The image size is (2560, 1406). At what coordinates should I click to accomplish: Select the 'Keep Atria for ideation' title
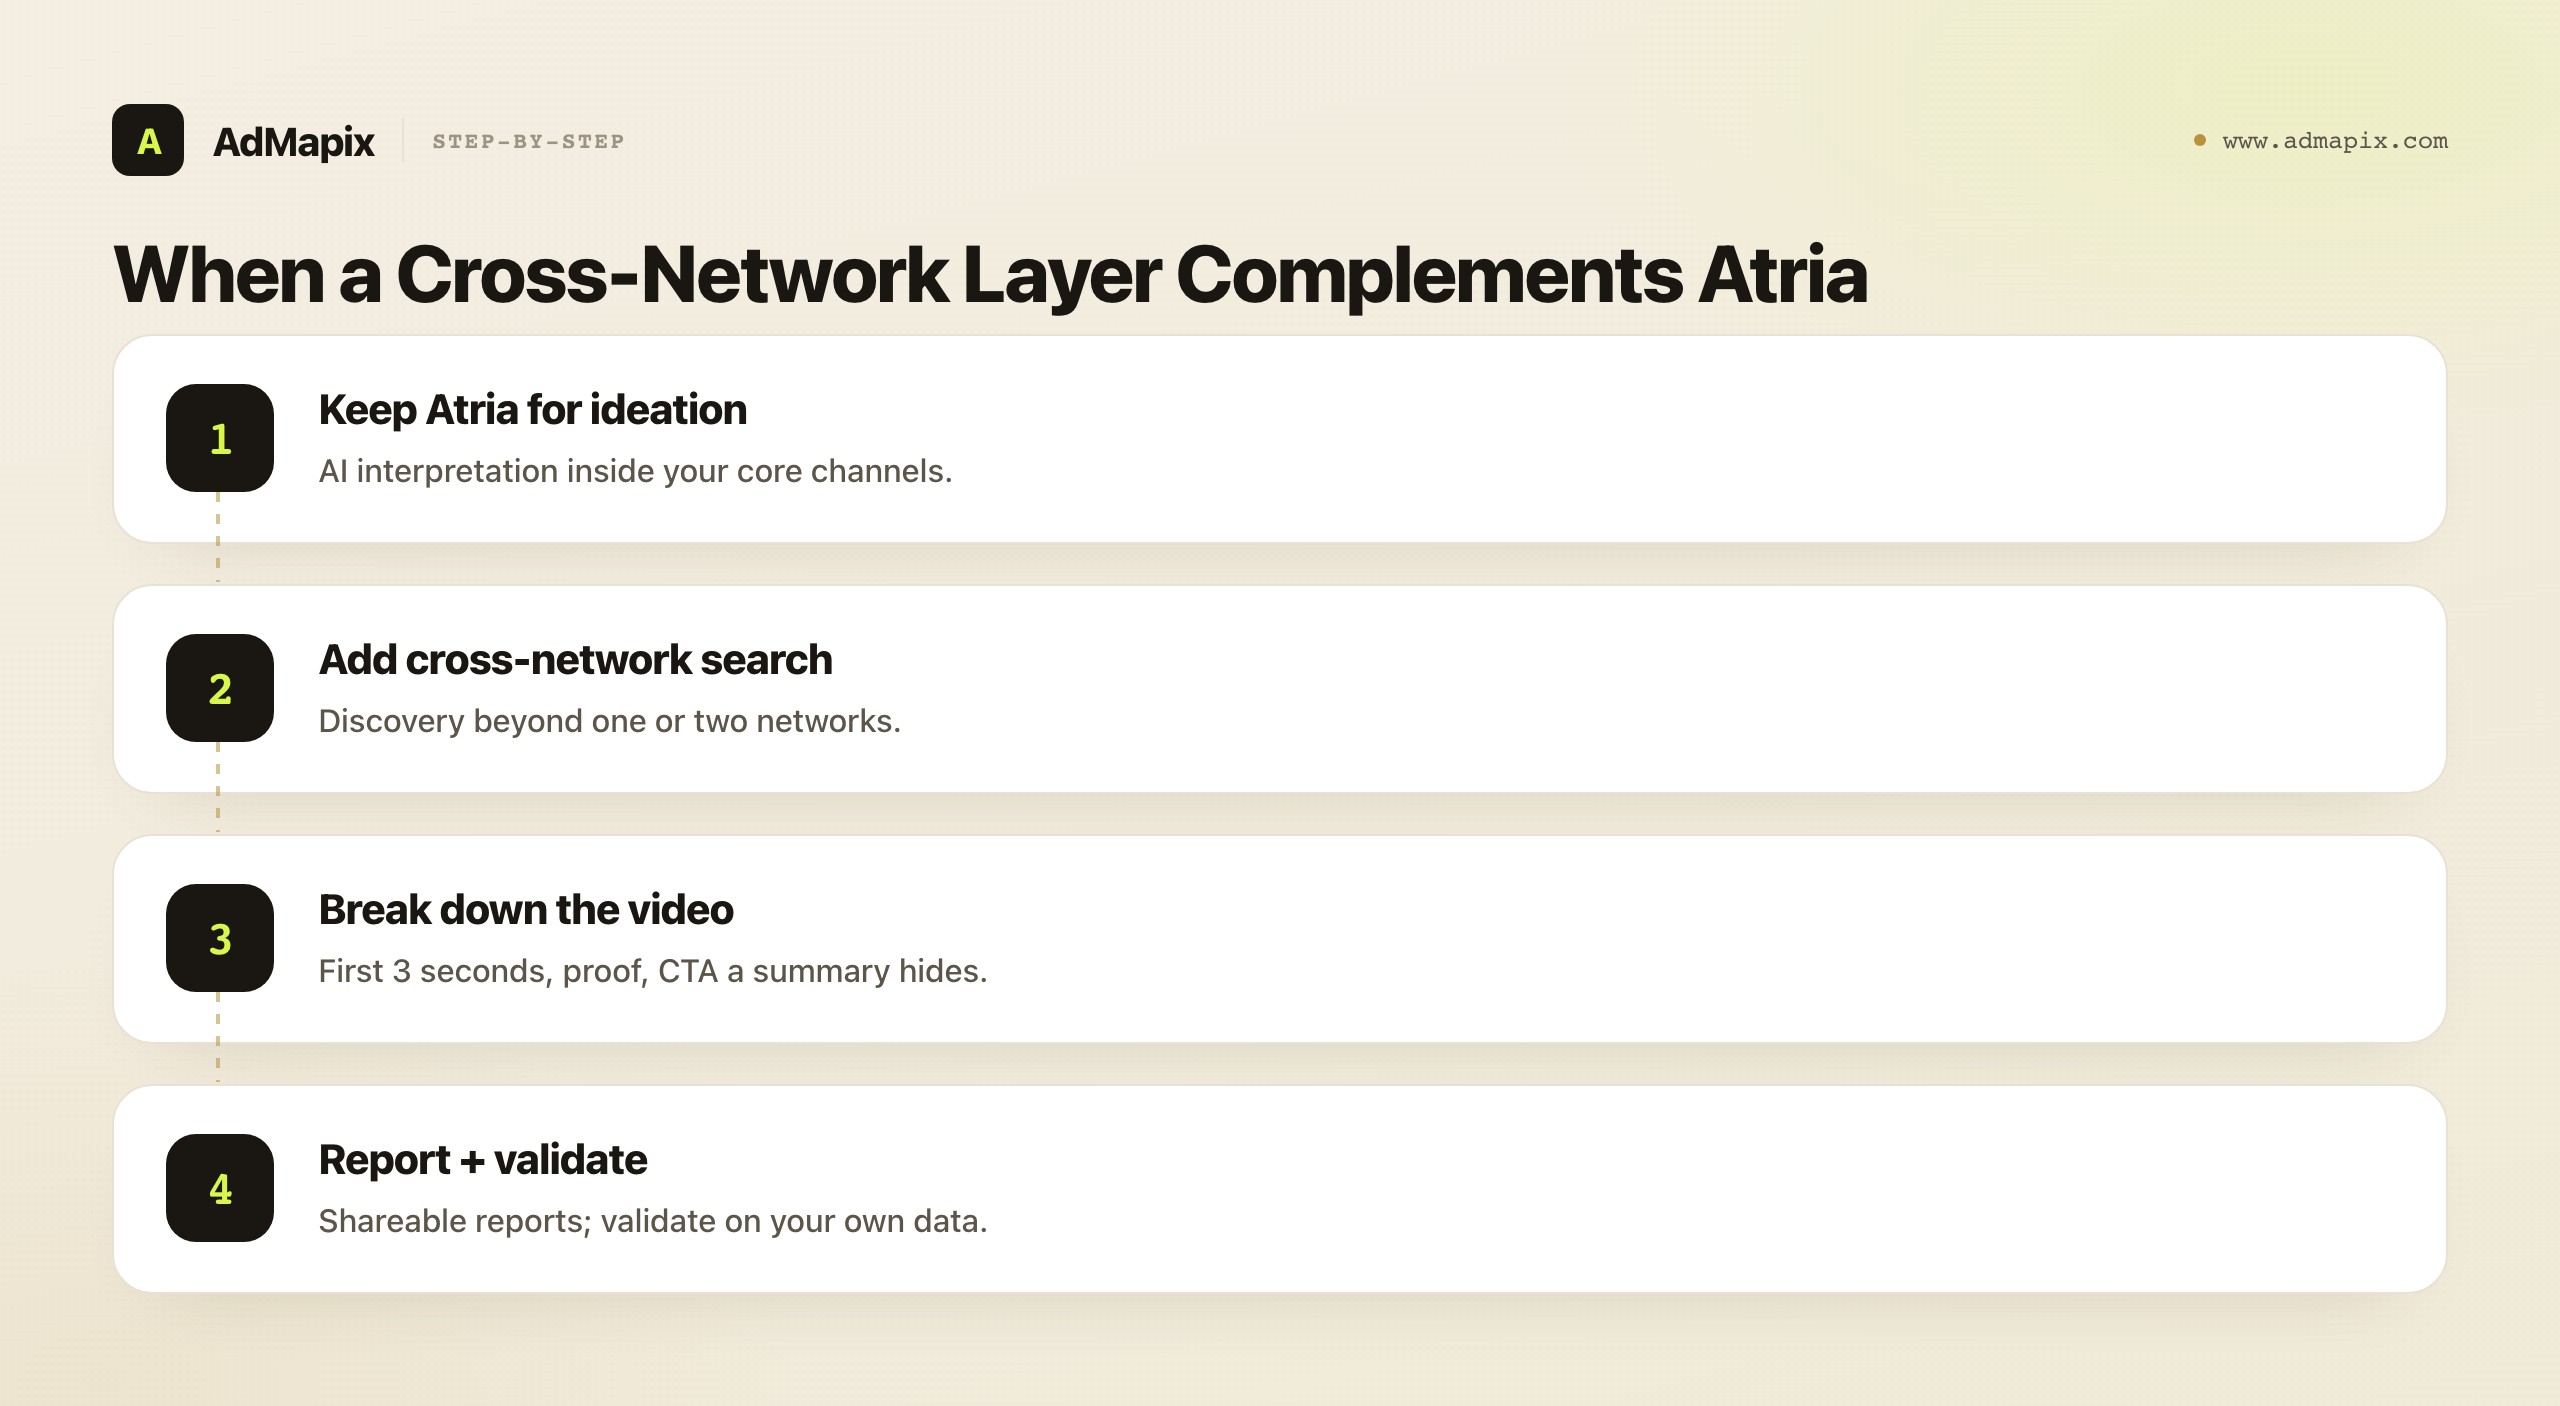click(x=533, y=410)
